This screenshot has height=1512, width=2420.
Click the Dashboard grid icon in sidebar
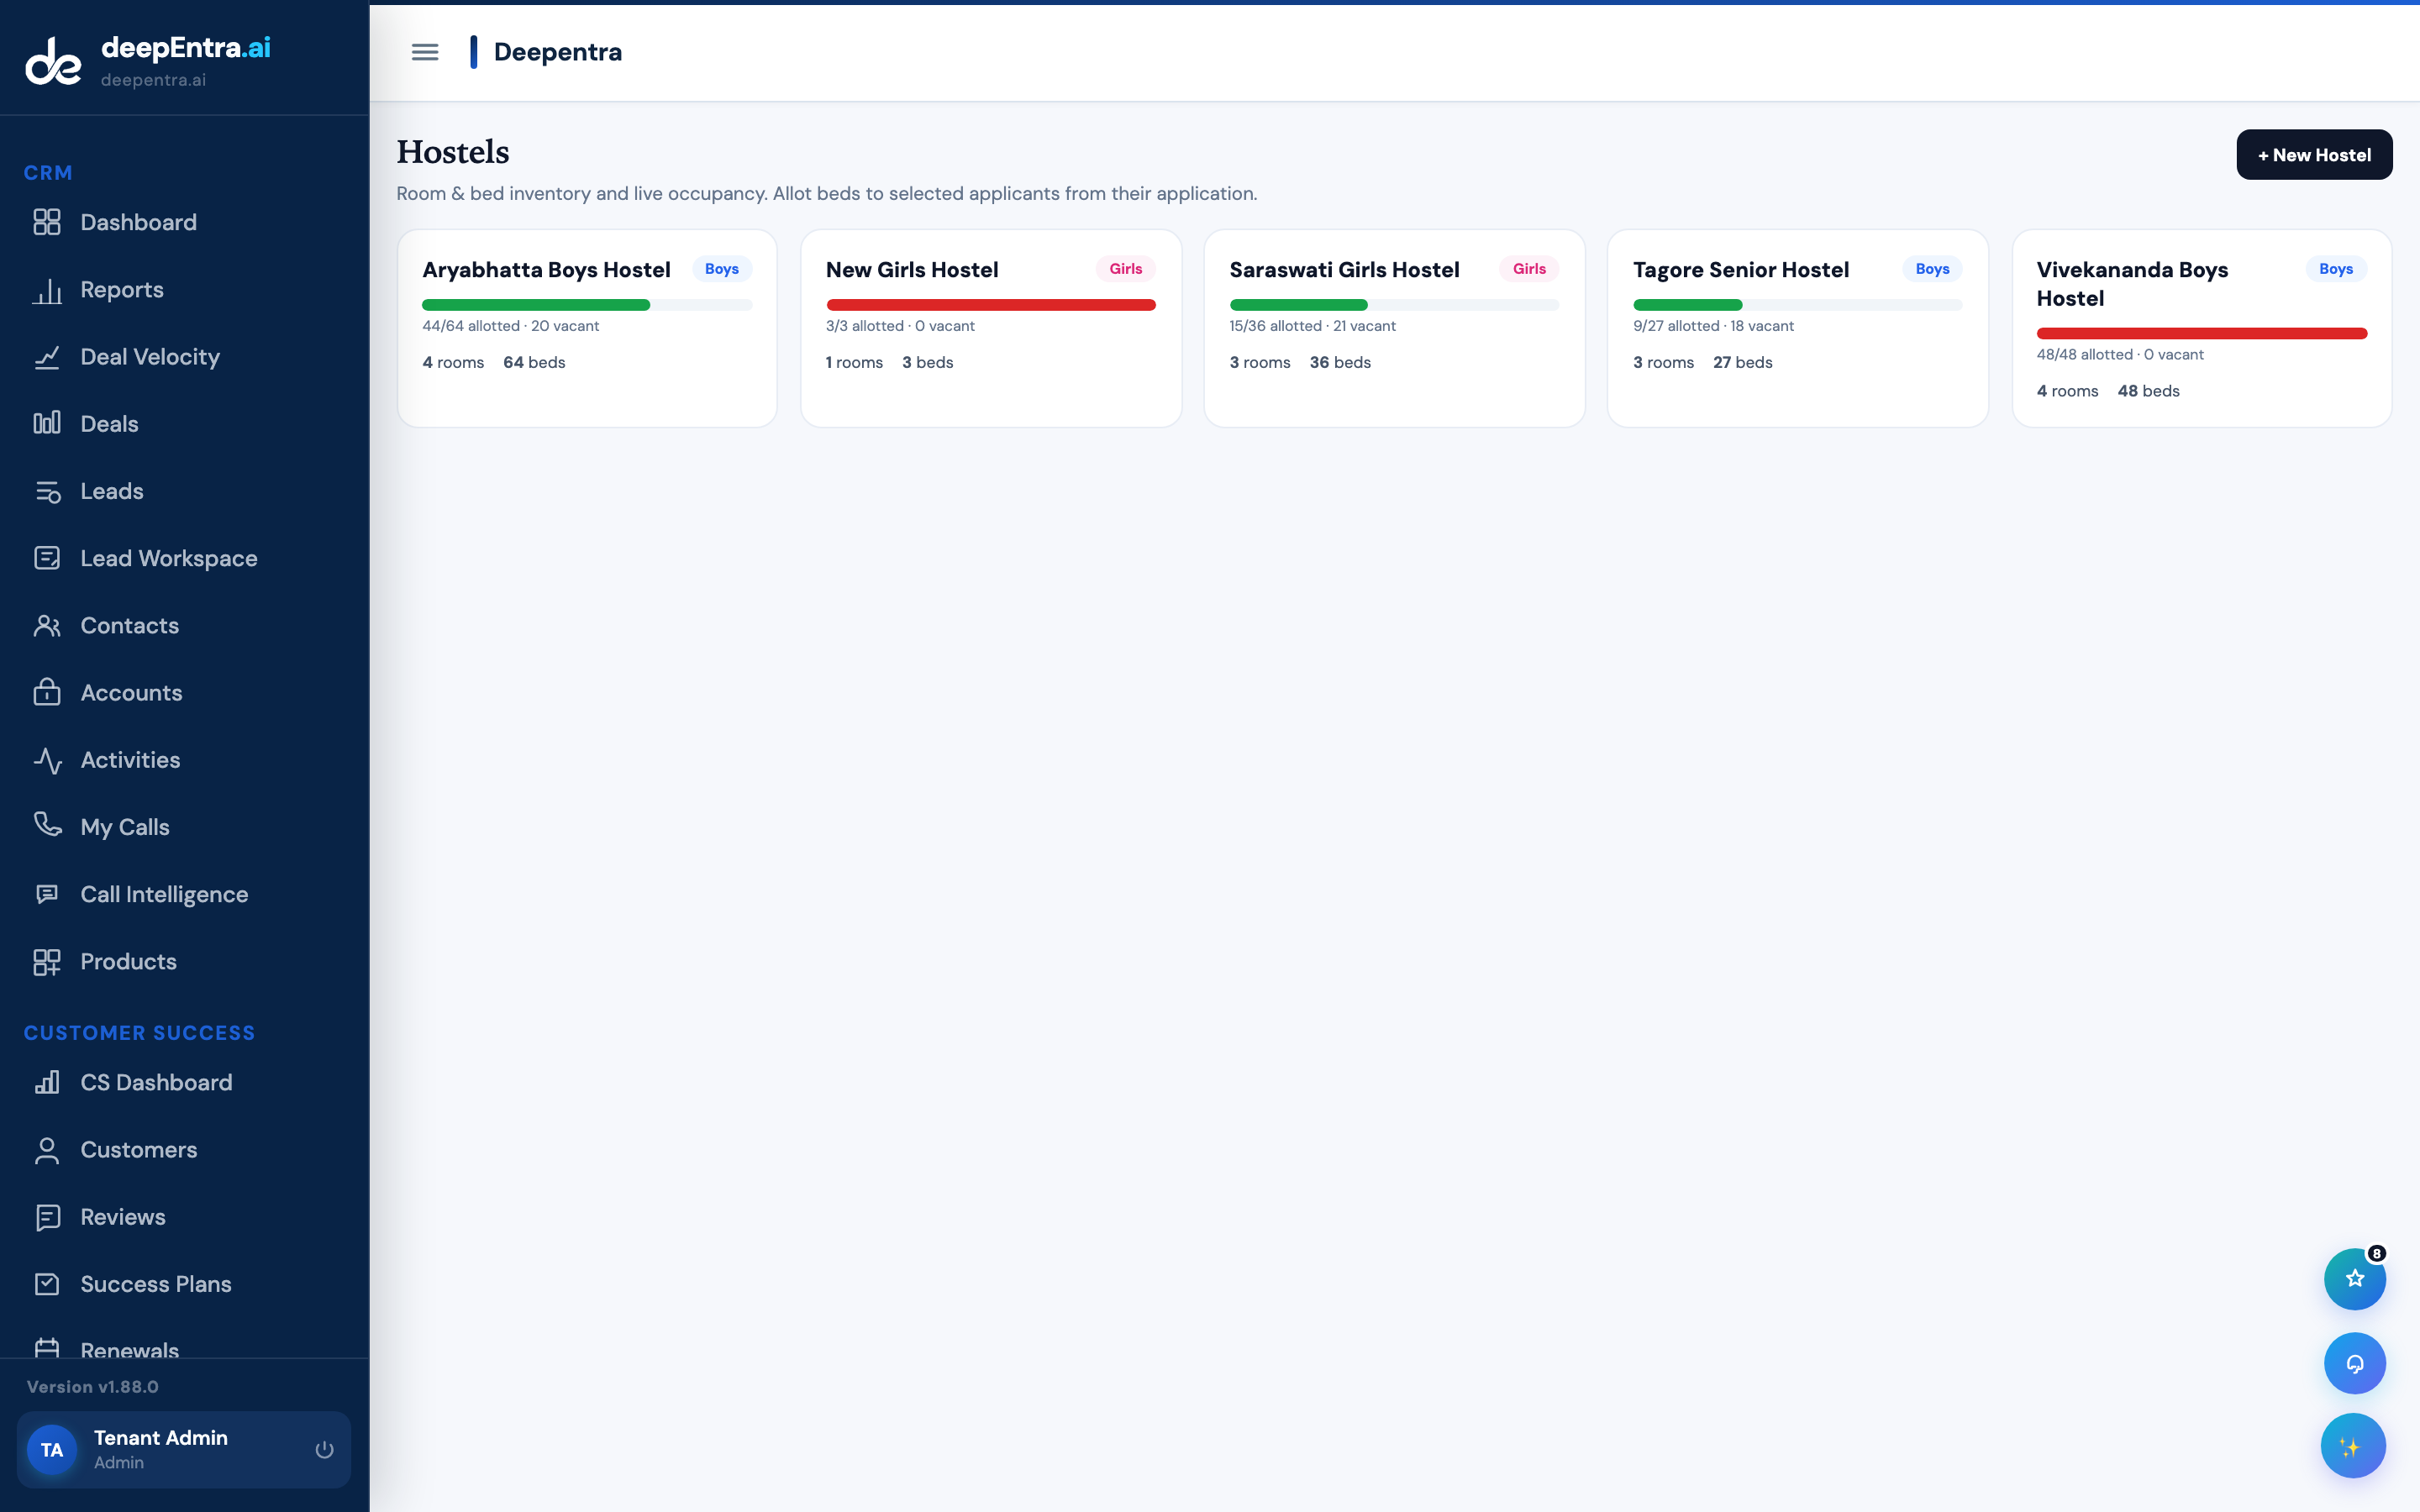[x=47, y=222]
